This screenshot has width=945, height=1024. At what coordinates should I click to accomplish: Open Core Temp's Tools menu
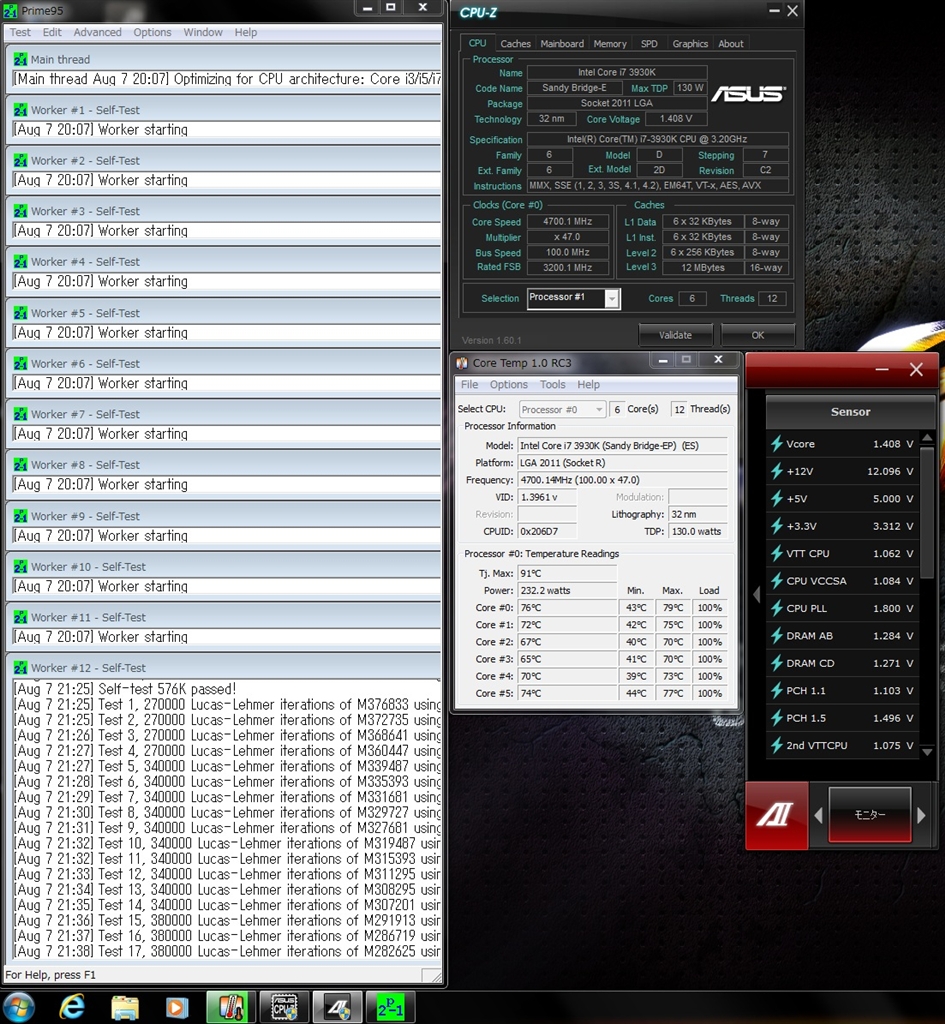point(552,384)
